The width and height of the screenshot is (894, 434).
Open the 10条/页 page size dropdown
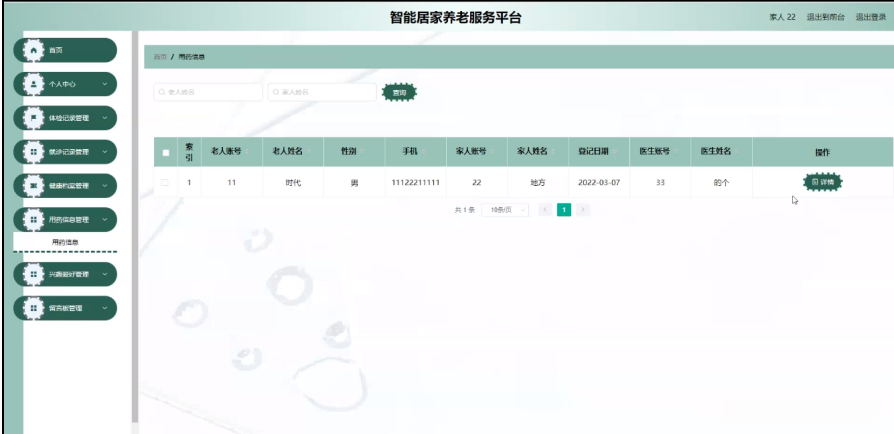coord(505,210)
